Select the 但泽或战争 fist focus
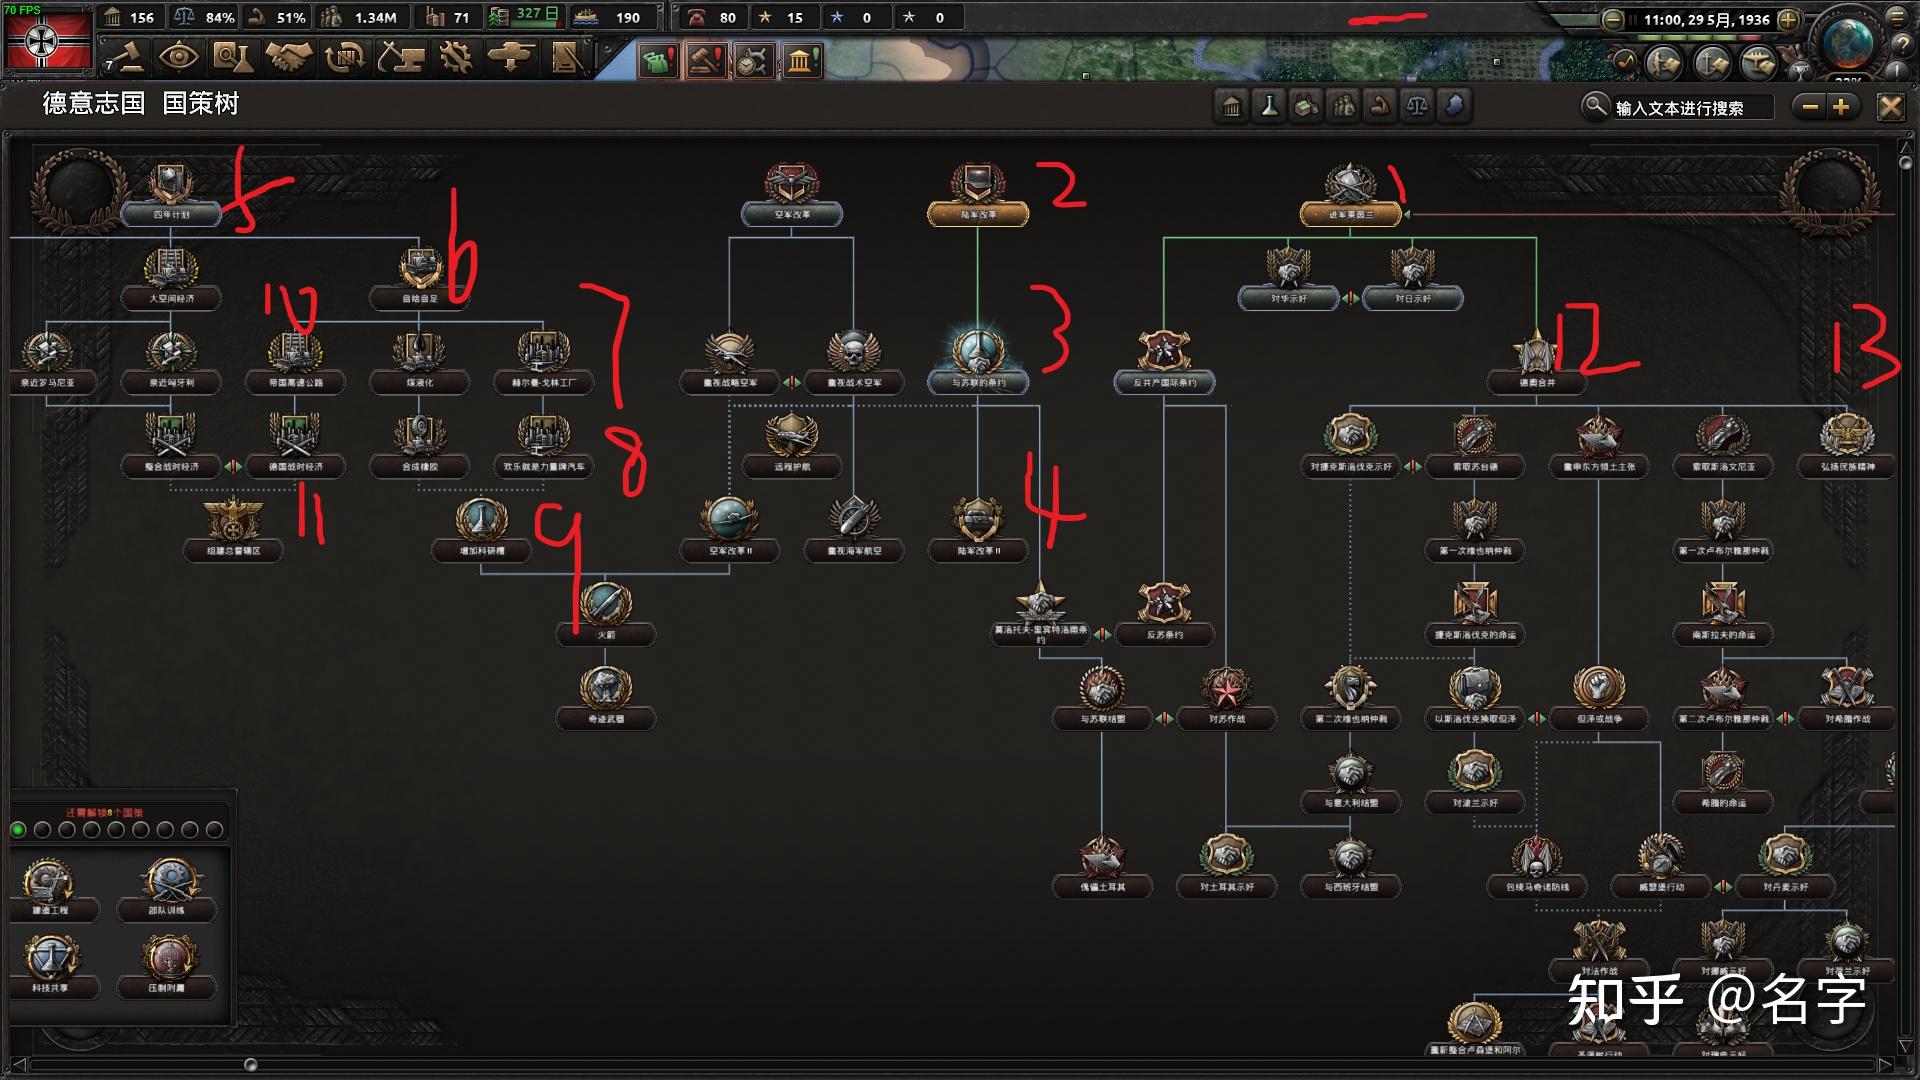Screen dimensions: 1920x1080 coord(1598,699)
